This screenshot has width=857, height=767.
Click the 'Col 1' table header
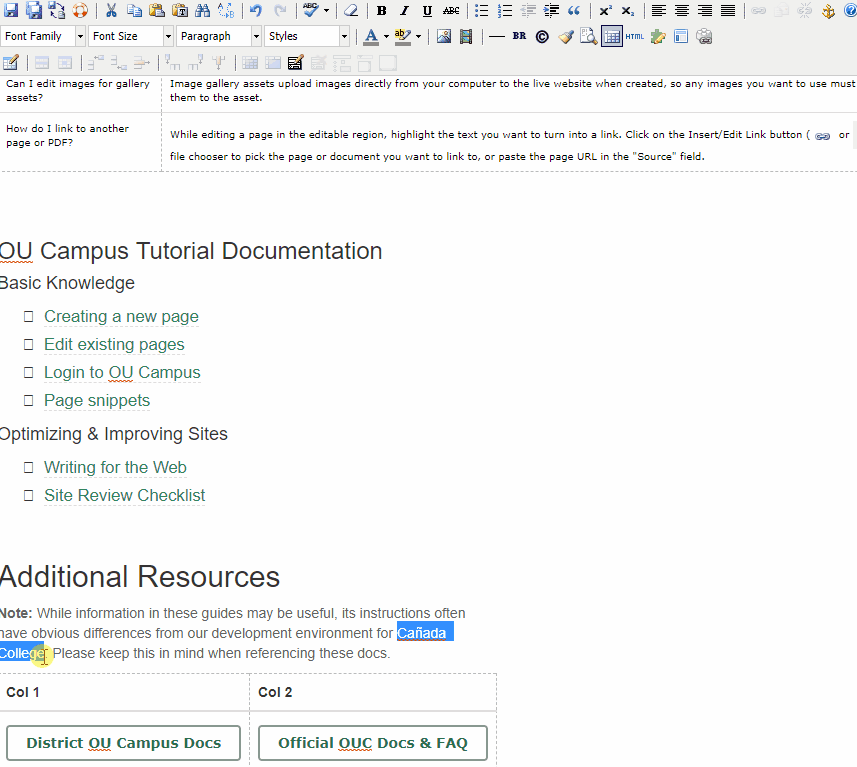[x=22, y=692]
